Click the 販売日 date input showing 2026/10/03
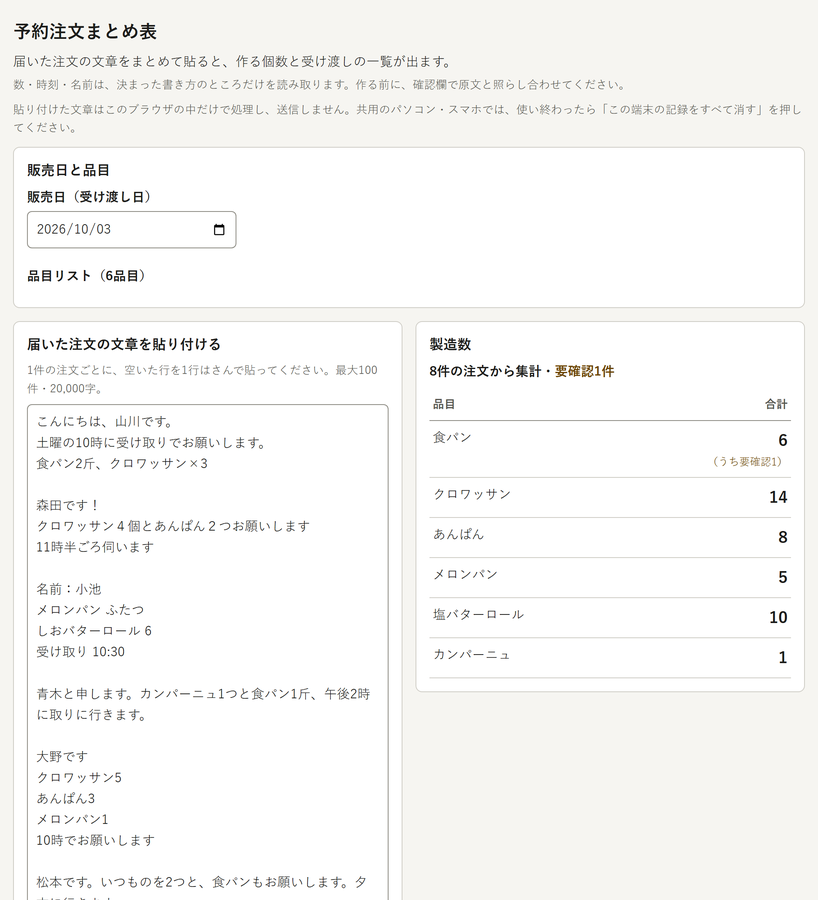This screenshot has width=818, height=900. click(131, 230)
